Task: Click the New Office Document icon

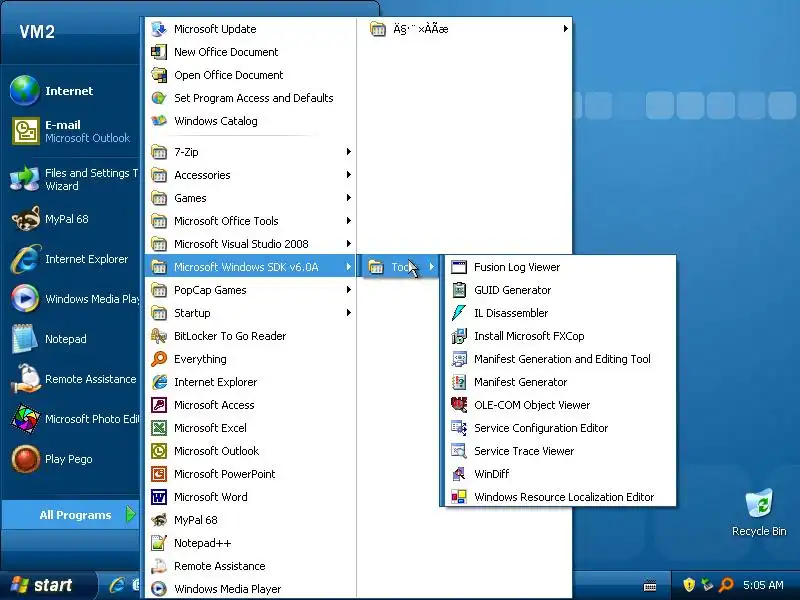Action: point(159,52)
